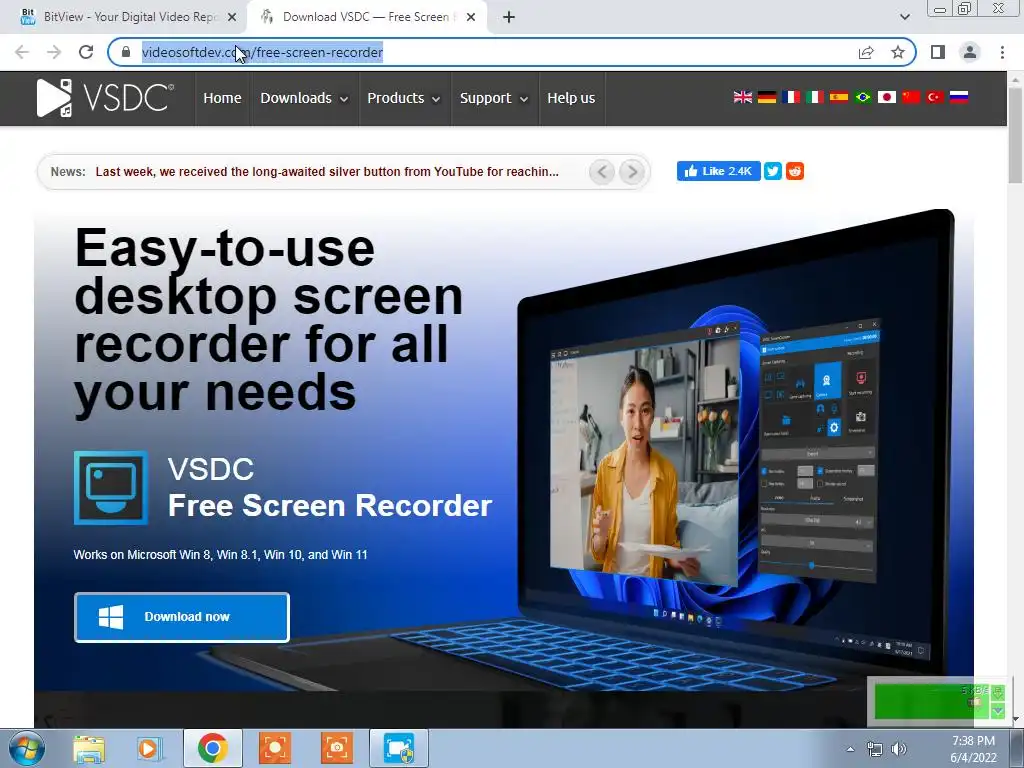Switch site language to French flag
This screenshot has height=768, width=1024.
tap(791, 97)
